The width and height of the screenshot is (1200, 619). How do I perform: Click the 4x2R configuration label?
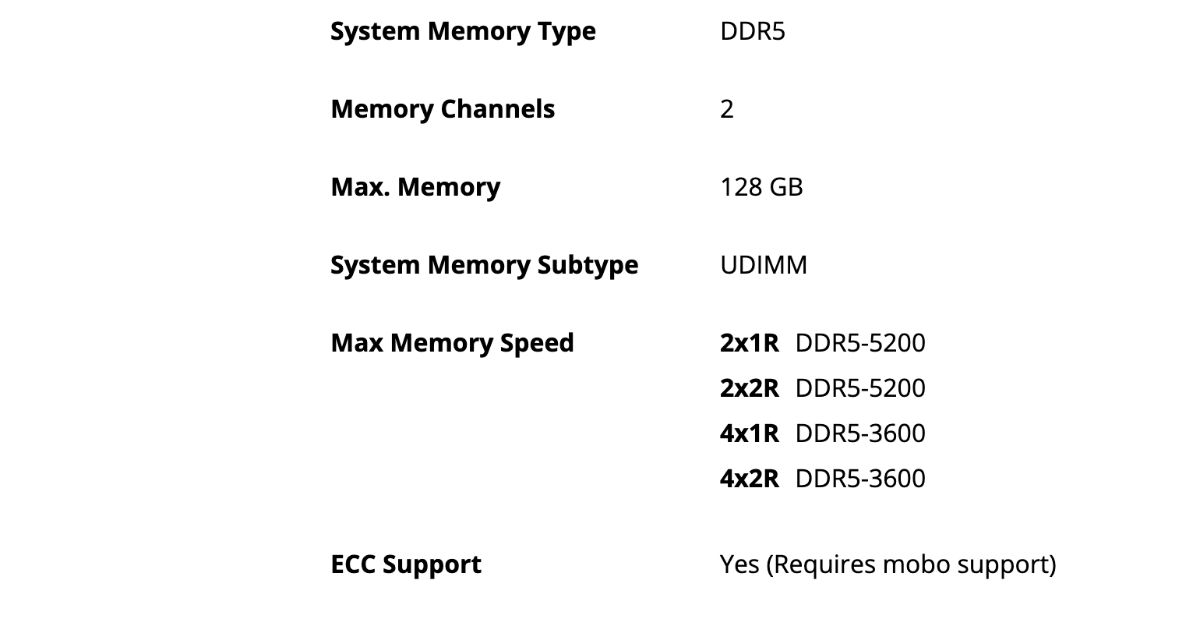tap(749, 479)
